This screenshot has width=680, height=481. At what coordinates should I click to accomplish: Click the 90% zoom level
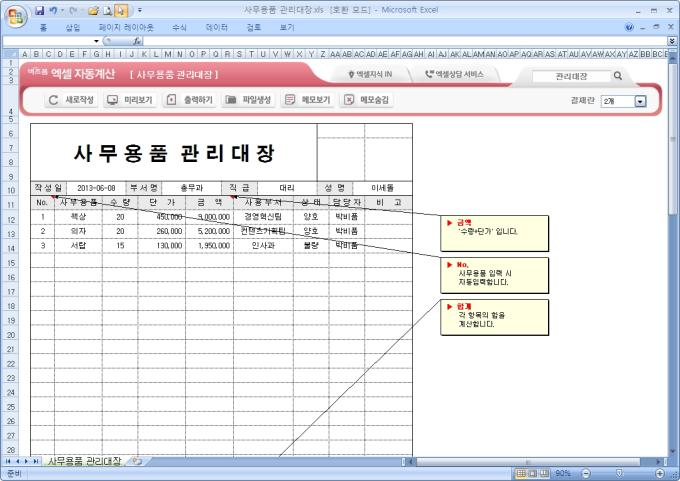pos(563,473)
